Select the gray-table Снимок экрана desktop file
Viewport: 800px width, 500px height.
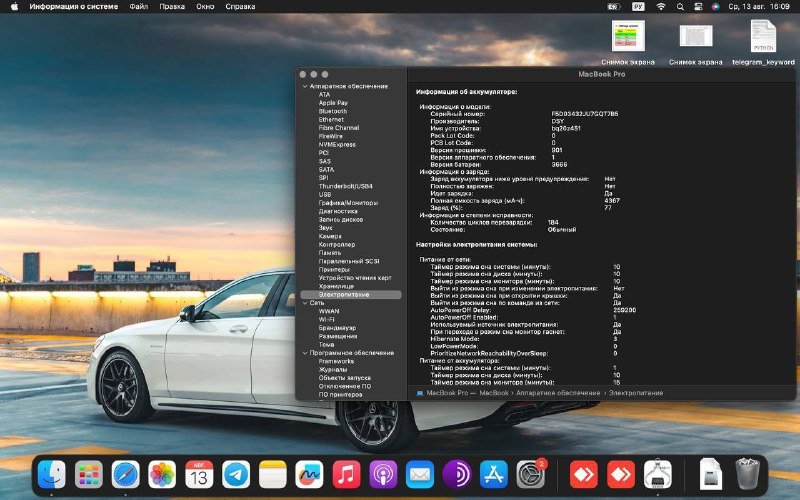696,43
